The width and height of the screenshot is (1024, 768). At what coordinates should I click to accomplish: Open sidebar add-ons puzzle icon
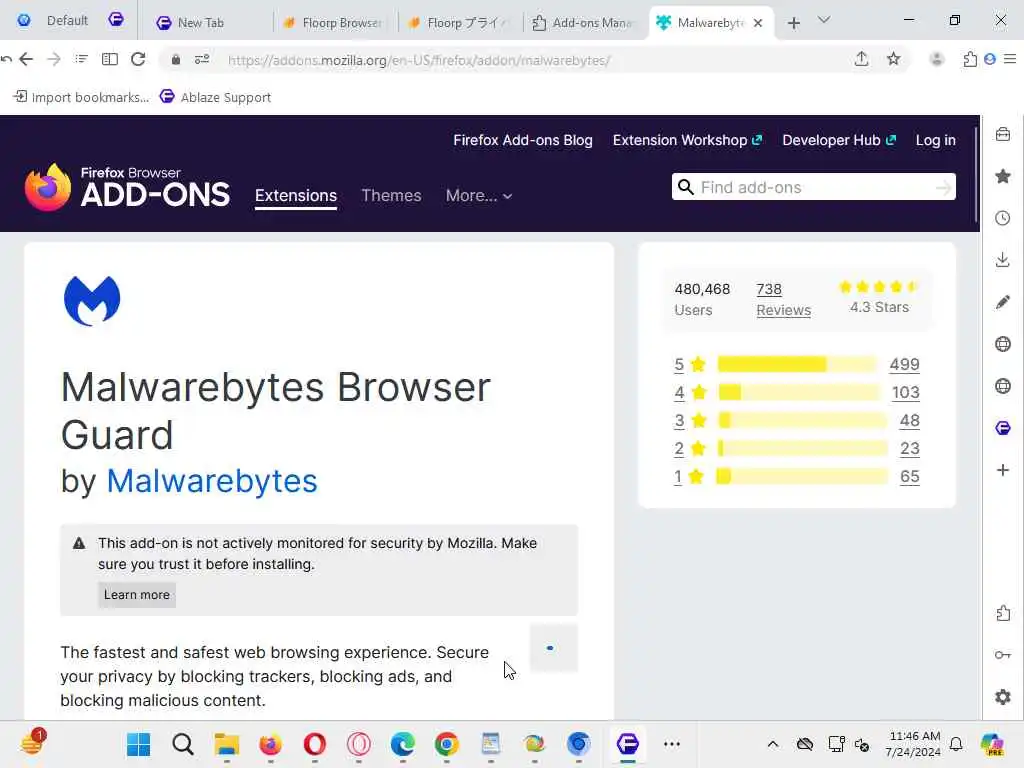pos(1003,613)
